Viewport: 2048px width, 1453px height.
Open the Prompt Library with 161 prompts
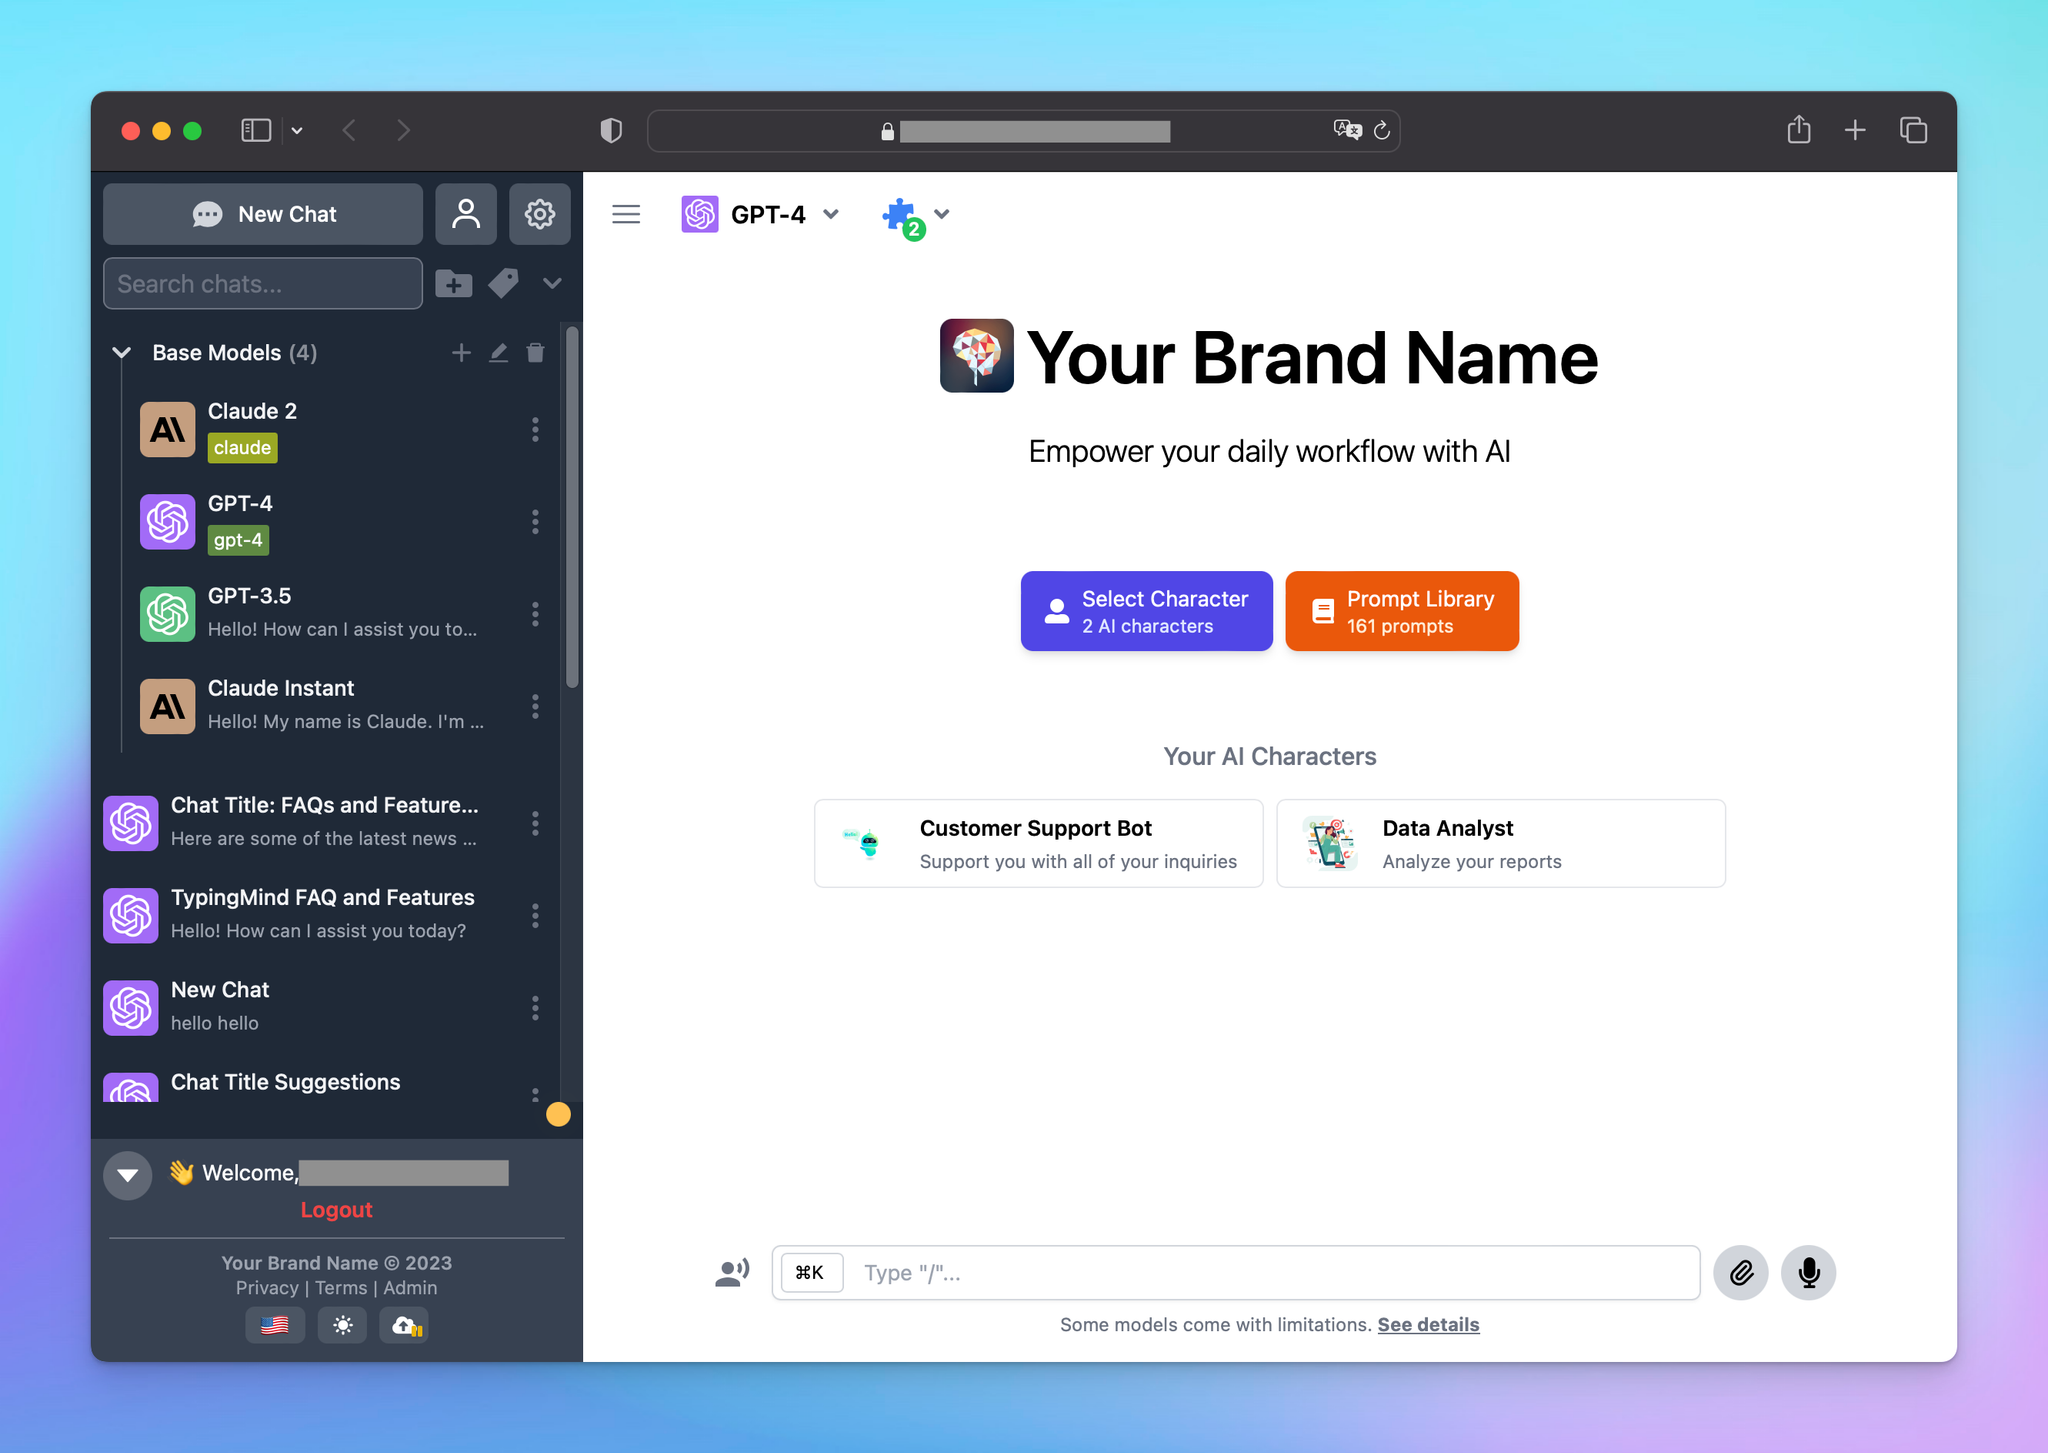(1402, 610)
